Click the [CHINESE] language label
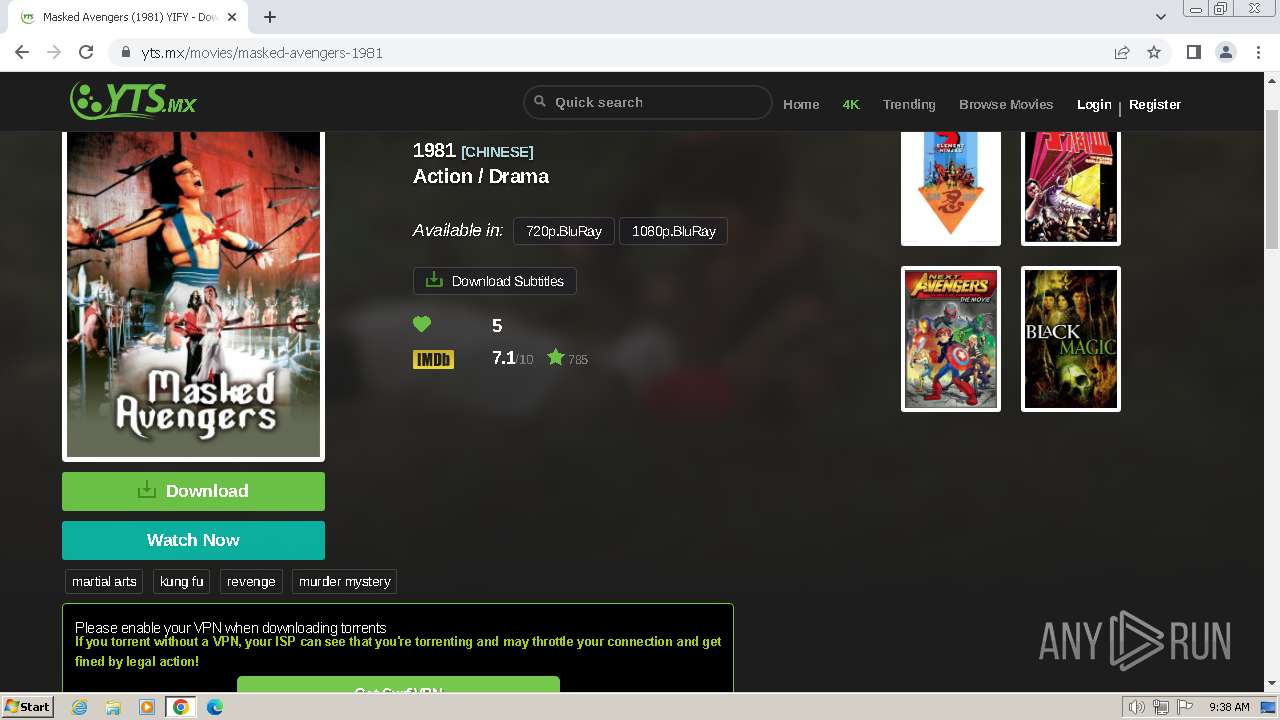This screenshot has width=1280, height=720. (x=497, y=152)
